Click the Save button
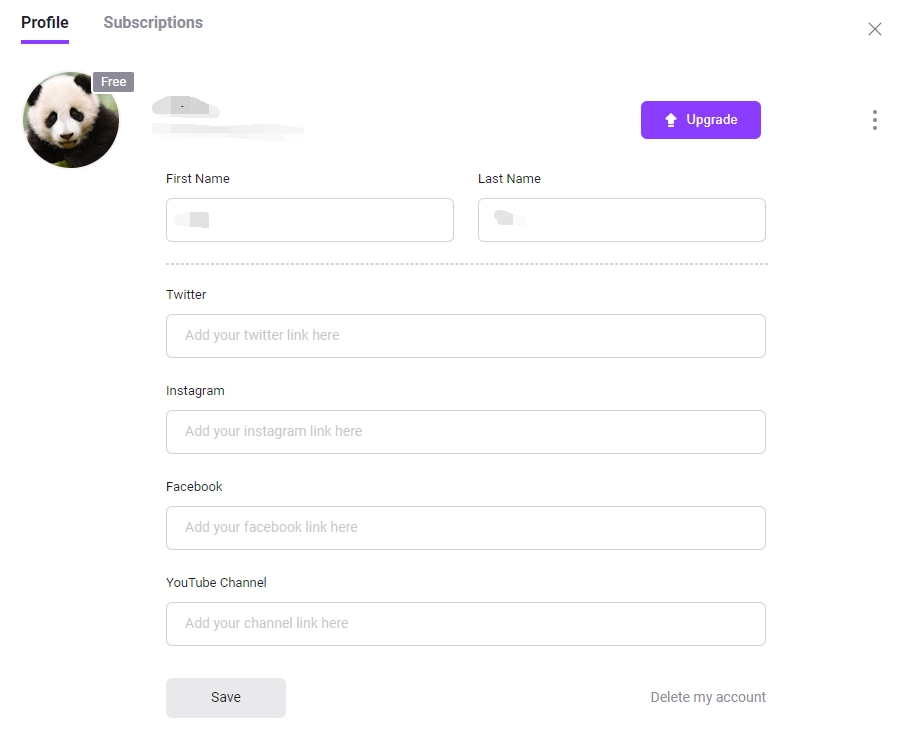 pyautogui.click(x=226, y=697)
